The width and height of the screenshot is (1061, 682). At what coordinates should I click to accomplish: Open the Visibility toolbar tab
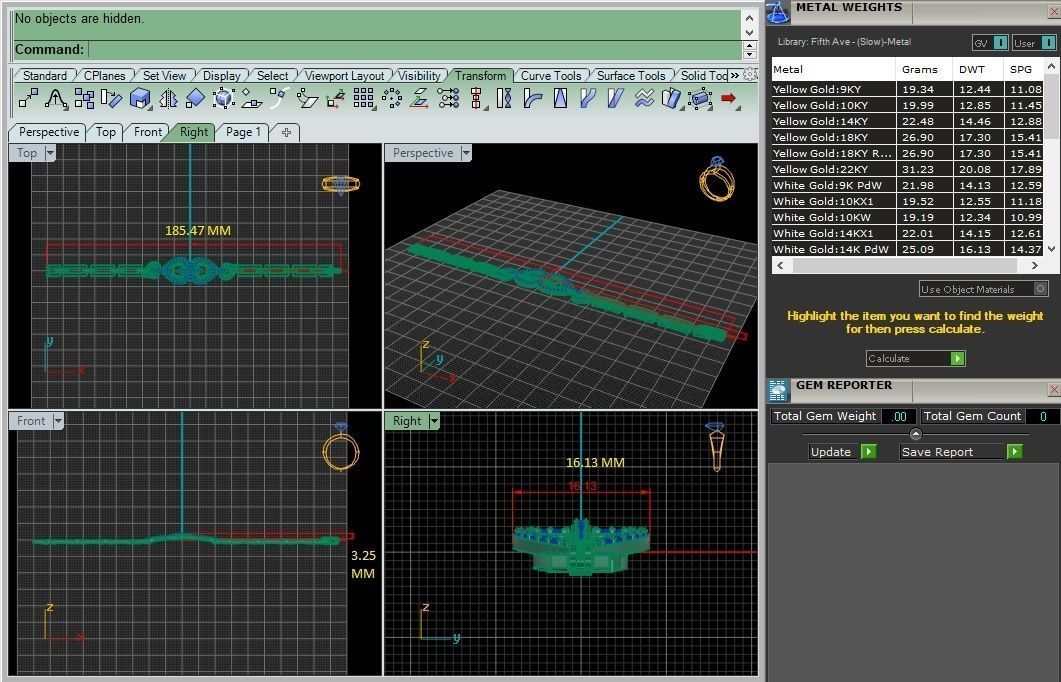pyautogui.click(x=419, y=76)
